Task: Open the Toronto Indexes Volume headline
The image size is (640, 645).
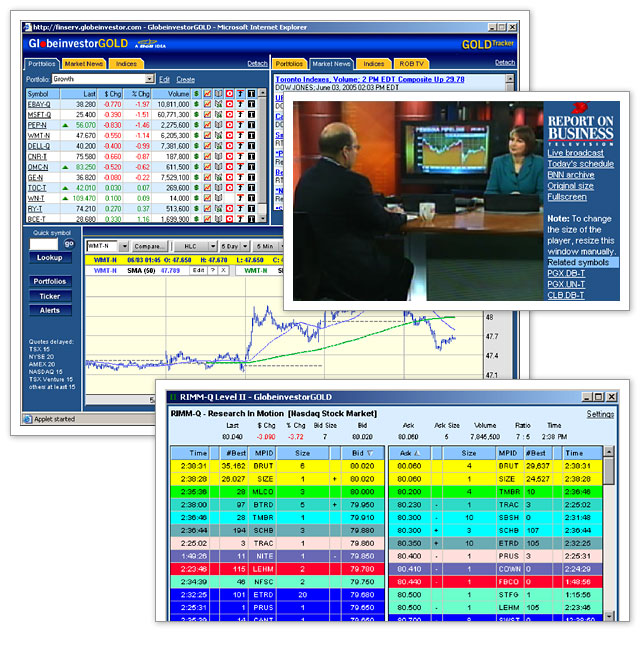Action: point(369,79)
